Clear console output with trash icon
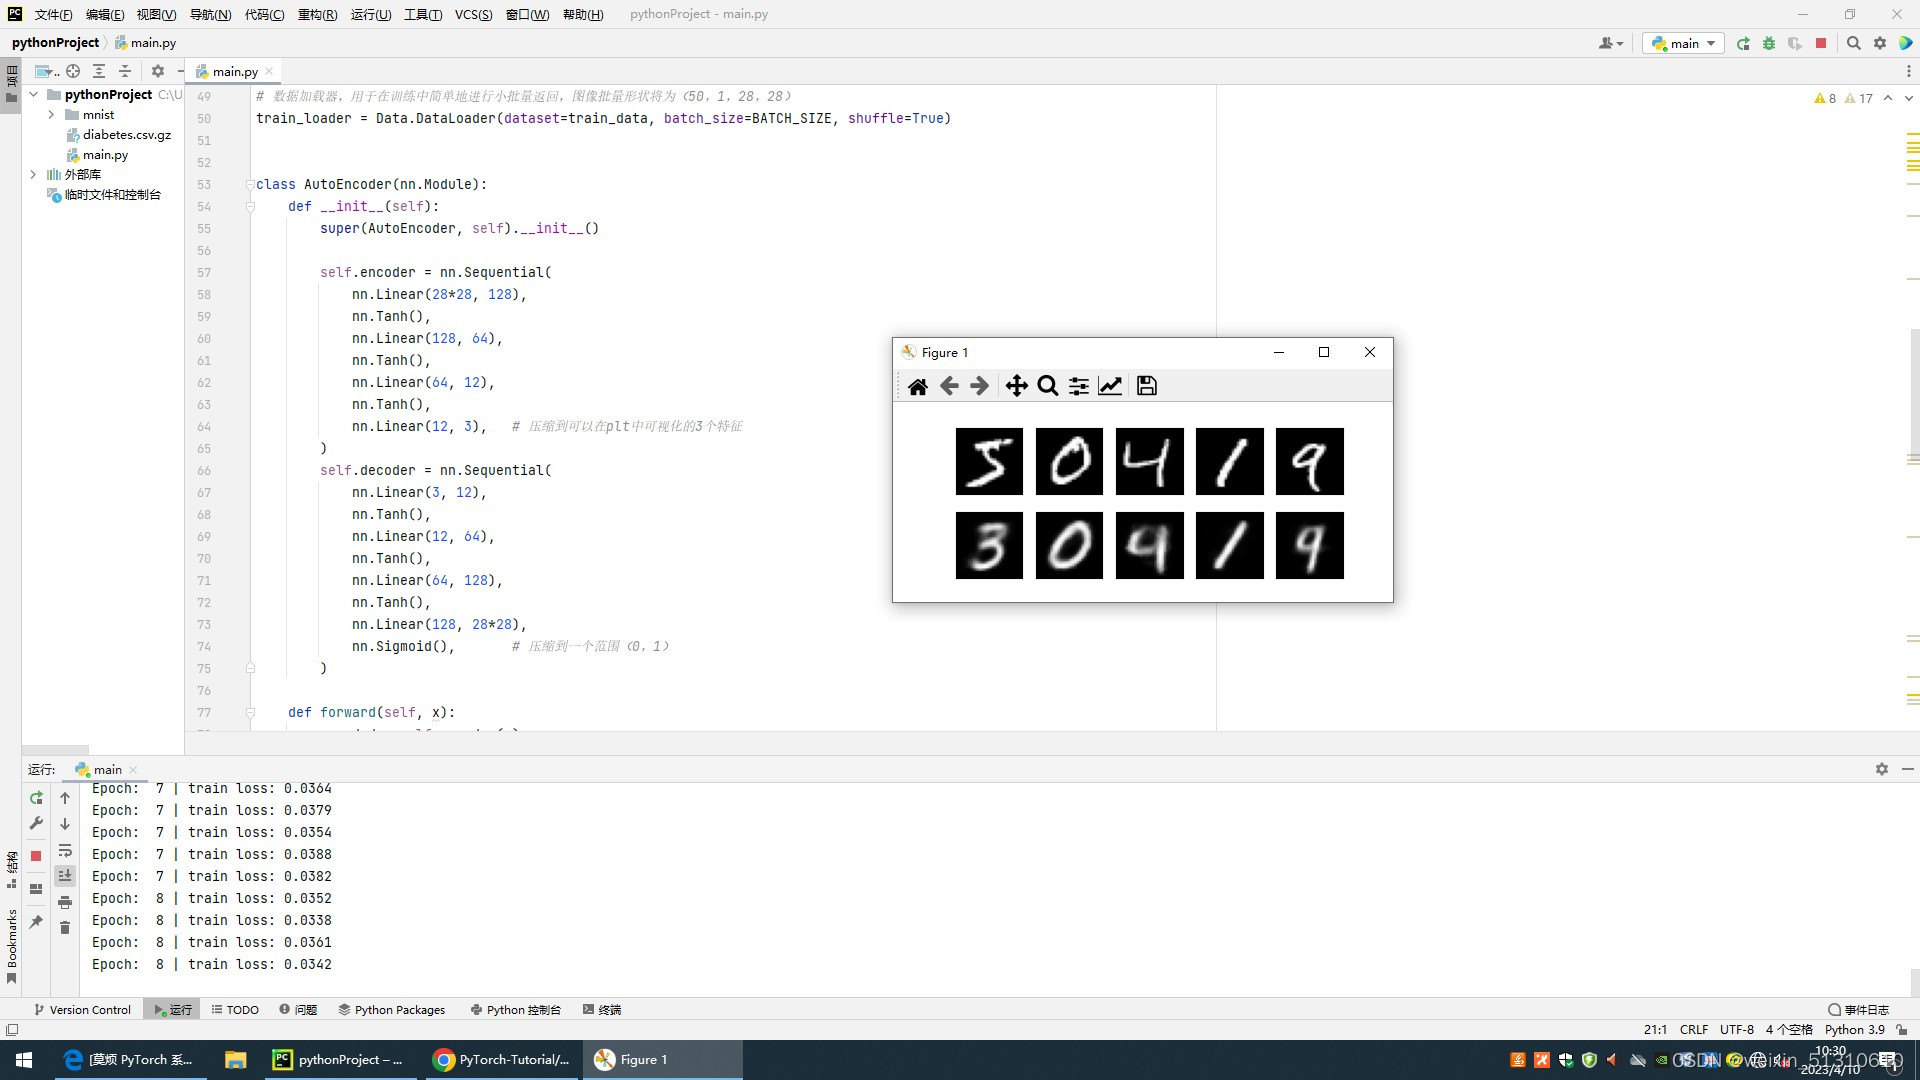The width and height of the screenshot is (1920, 1080). tap(65, 928)
